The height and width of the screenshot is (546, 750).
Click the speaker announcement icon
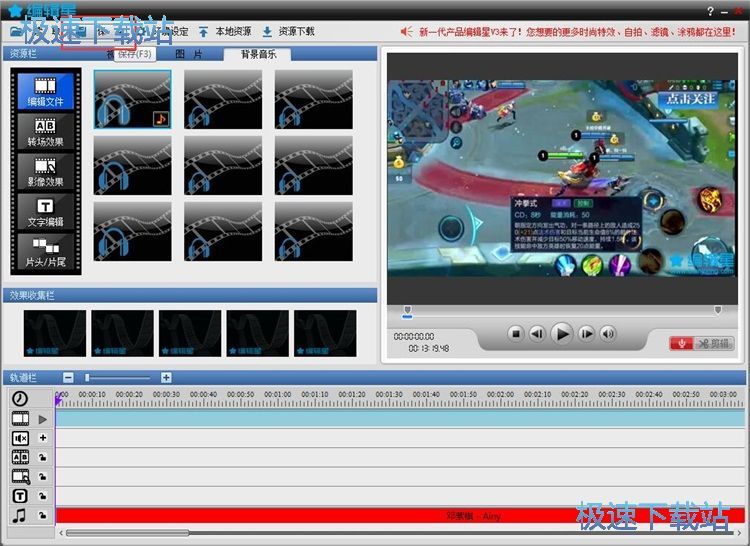click(x=406, y=32)
